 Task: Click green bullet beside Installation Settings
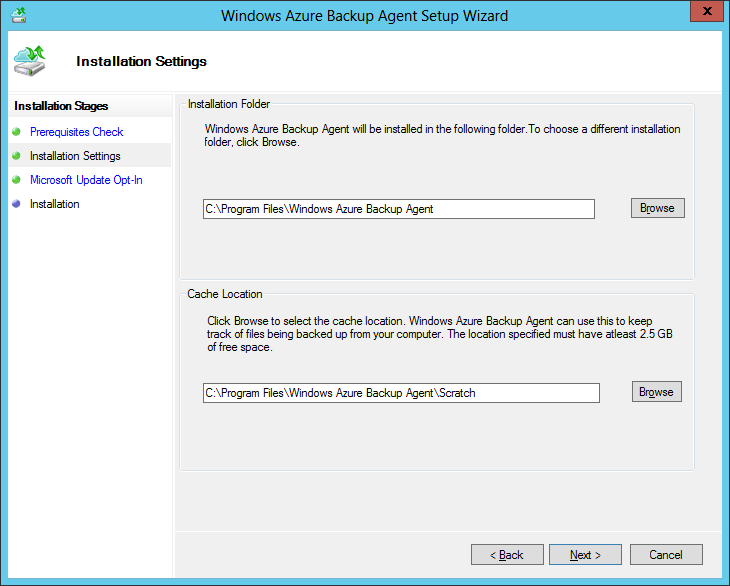click(17, 155)
